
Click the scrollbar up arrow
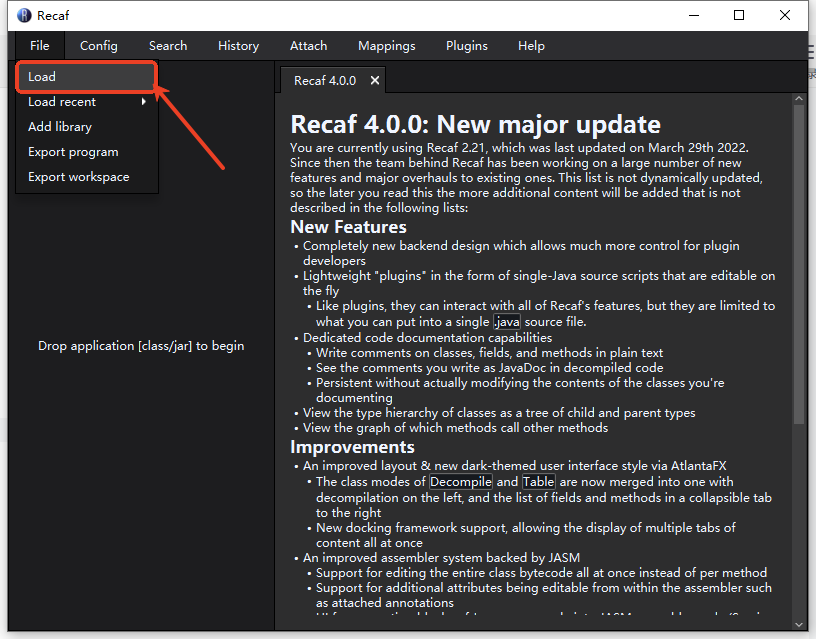click(799, 98)
